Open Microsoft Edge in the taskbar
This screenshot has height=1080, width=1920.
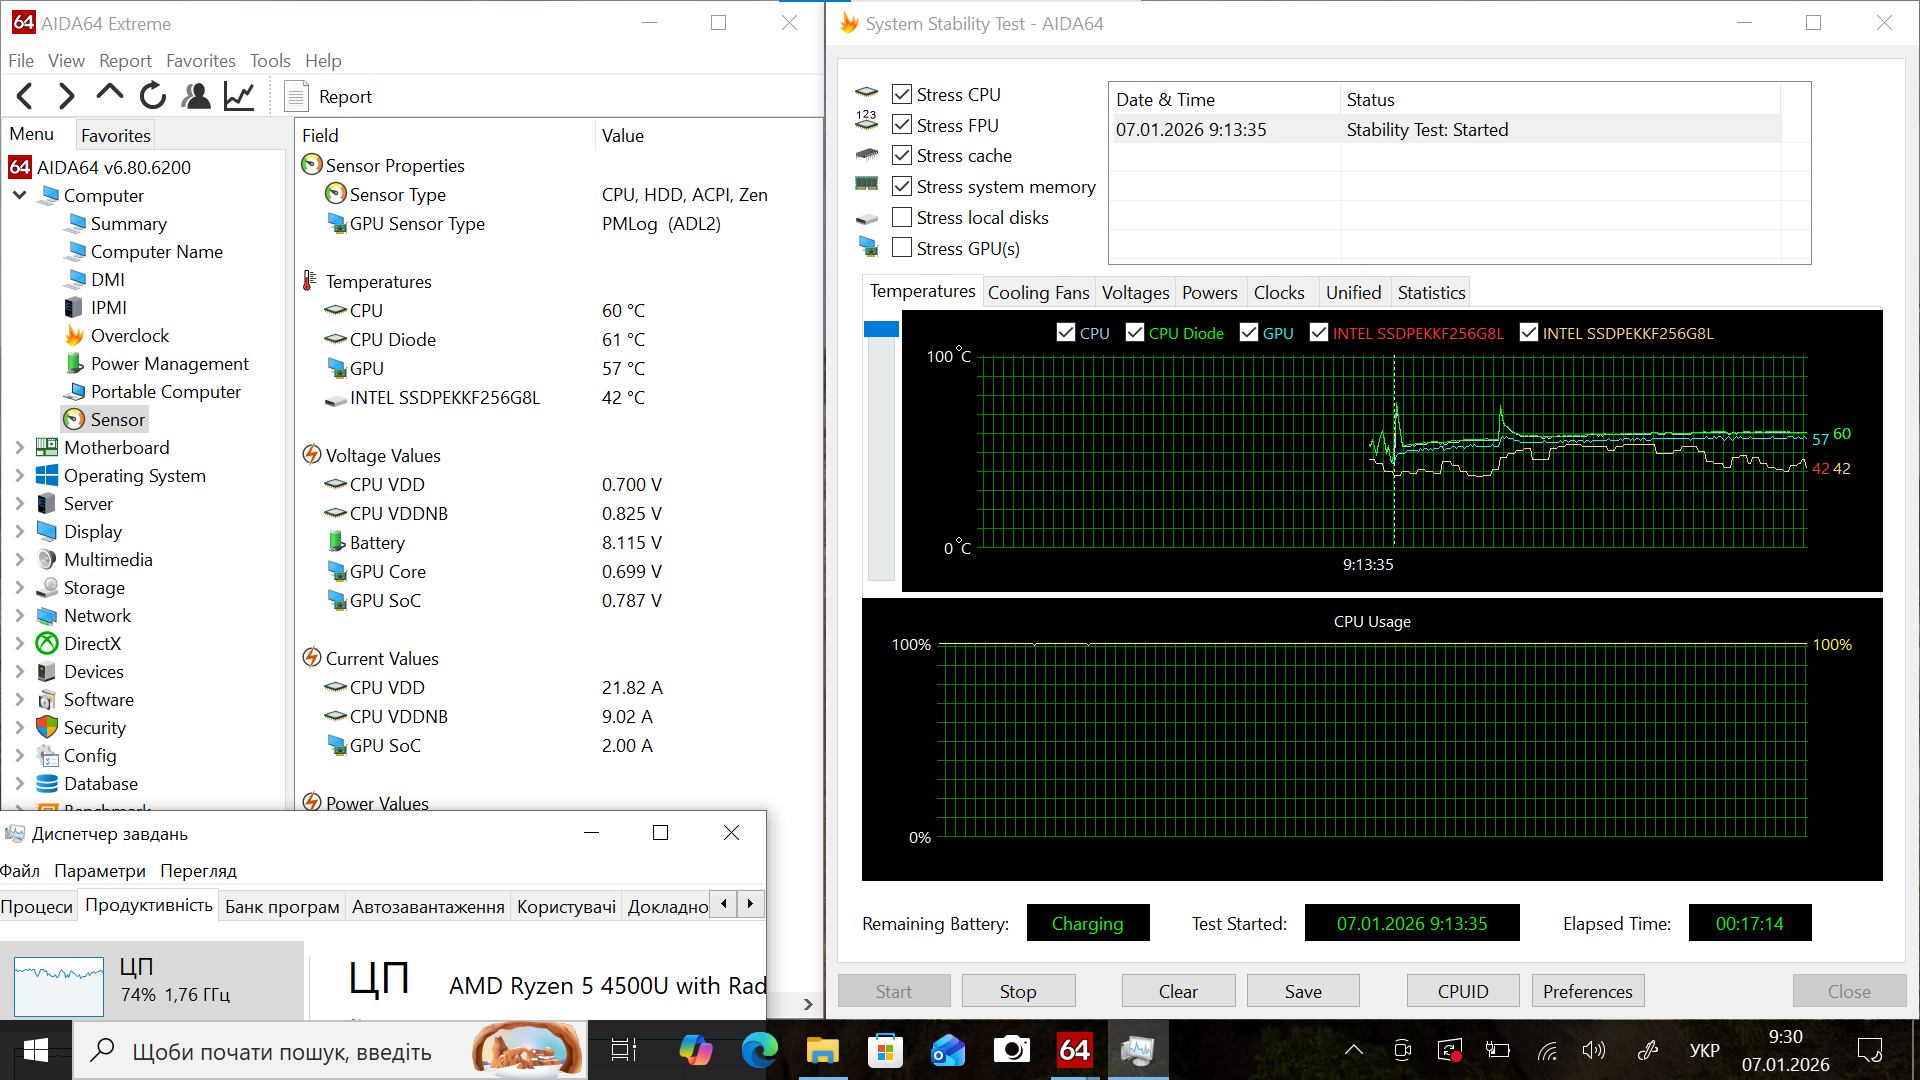coord(759,1050)
